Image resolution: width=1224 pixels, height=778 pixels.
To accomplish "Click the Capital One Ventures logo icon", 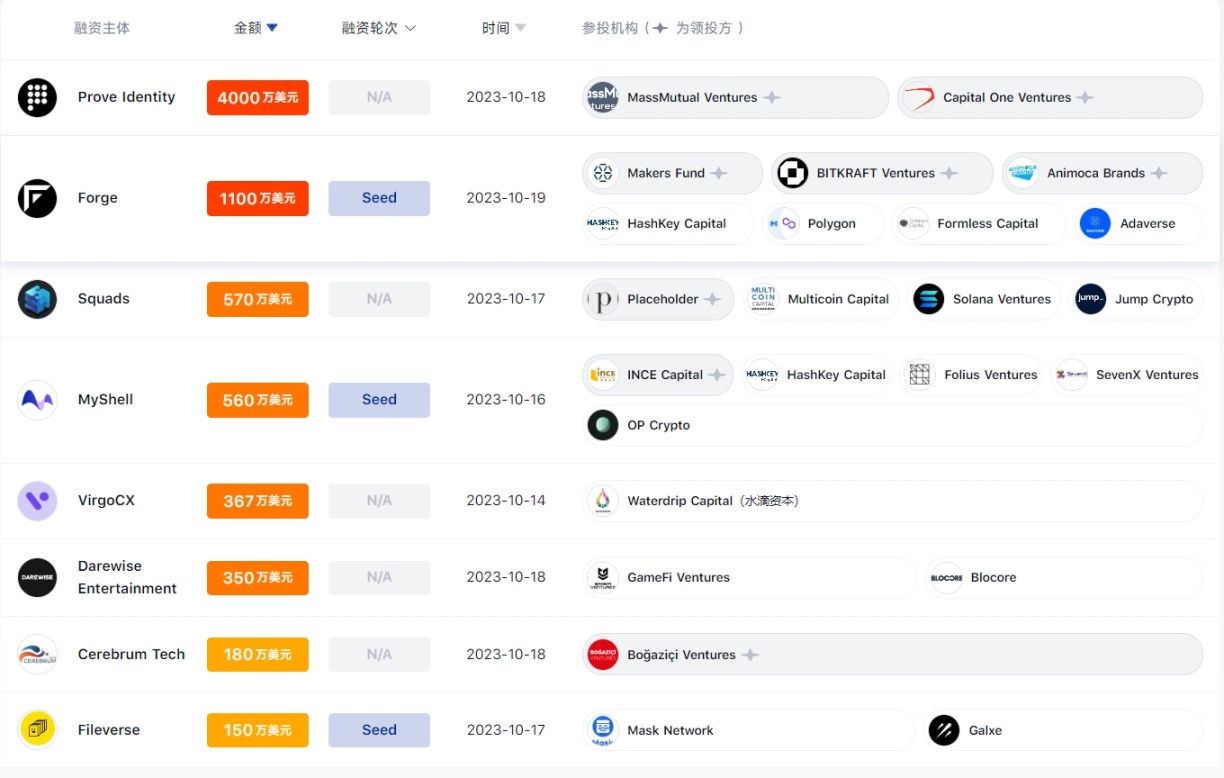I will click(x=918, y=98).
